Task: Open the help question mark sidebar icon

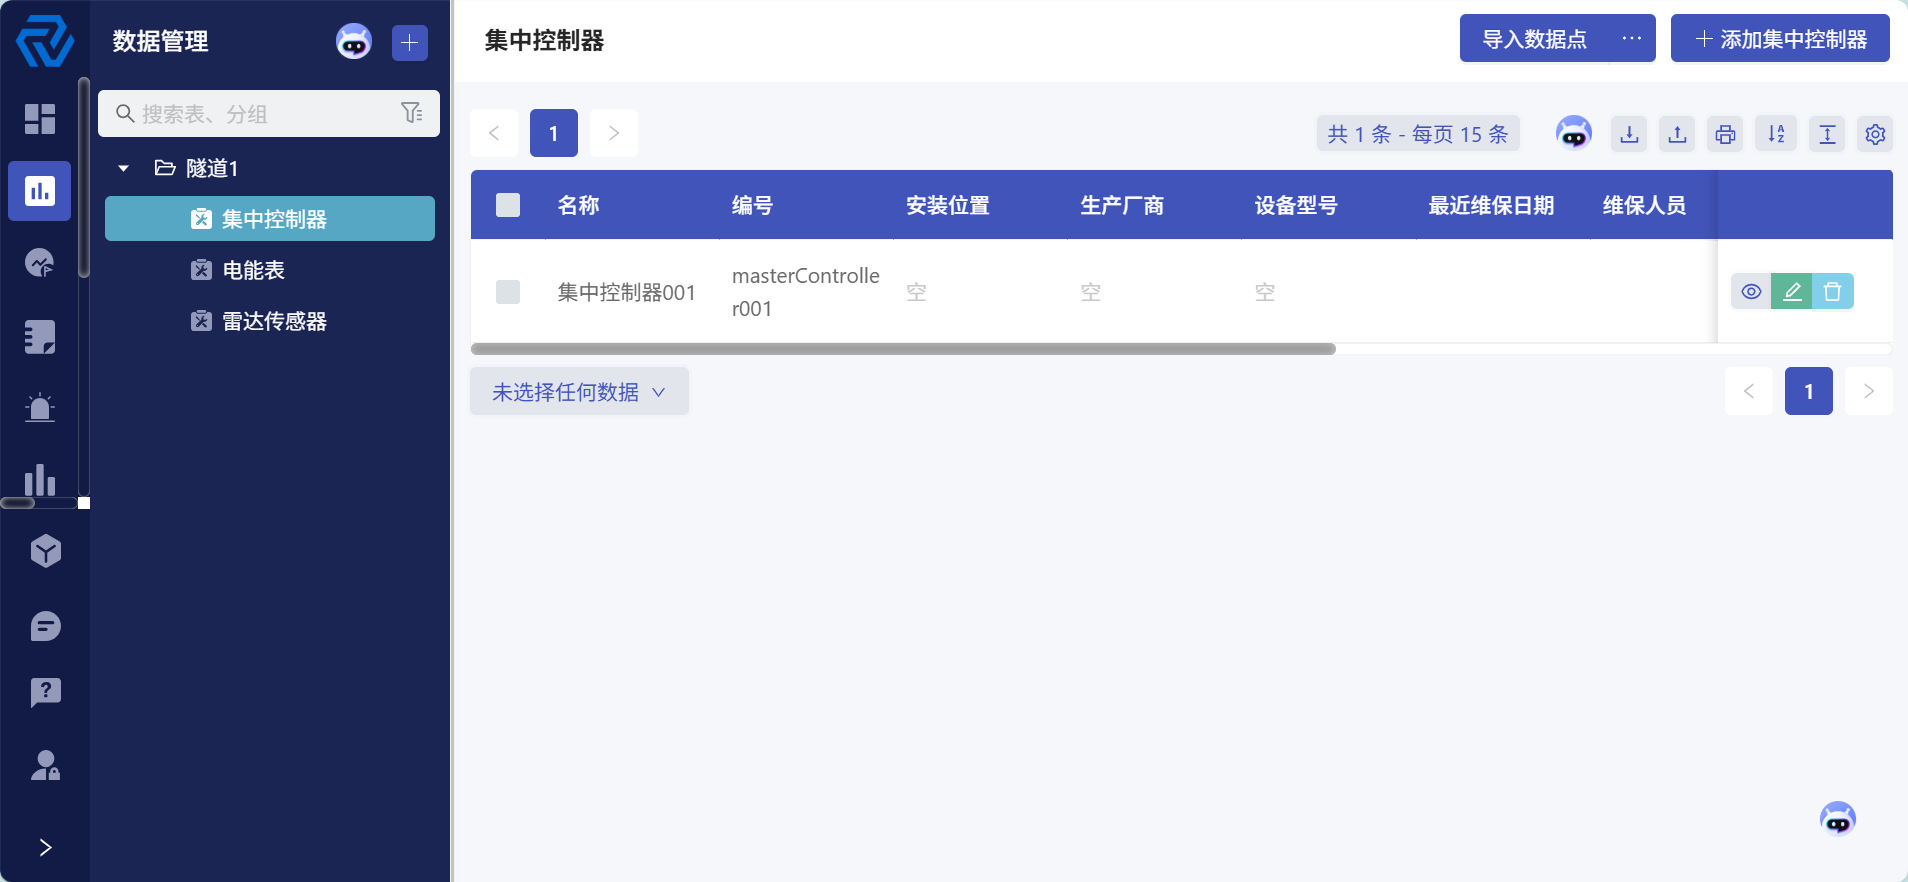Action: pos(46,692)
